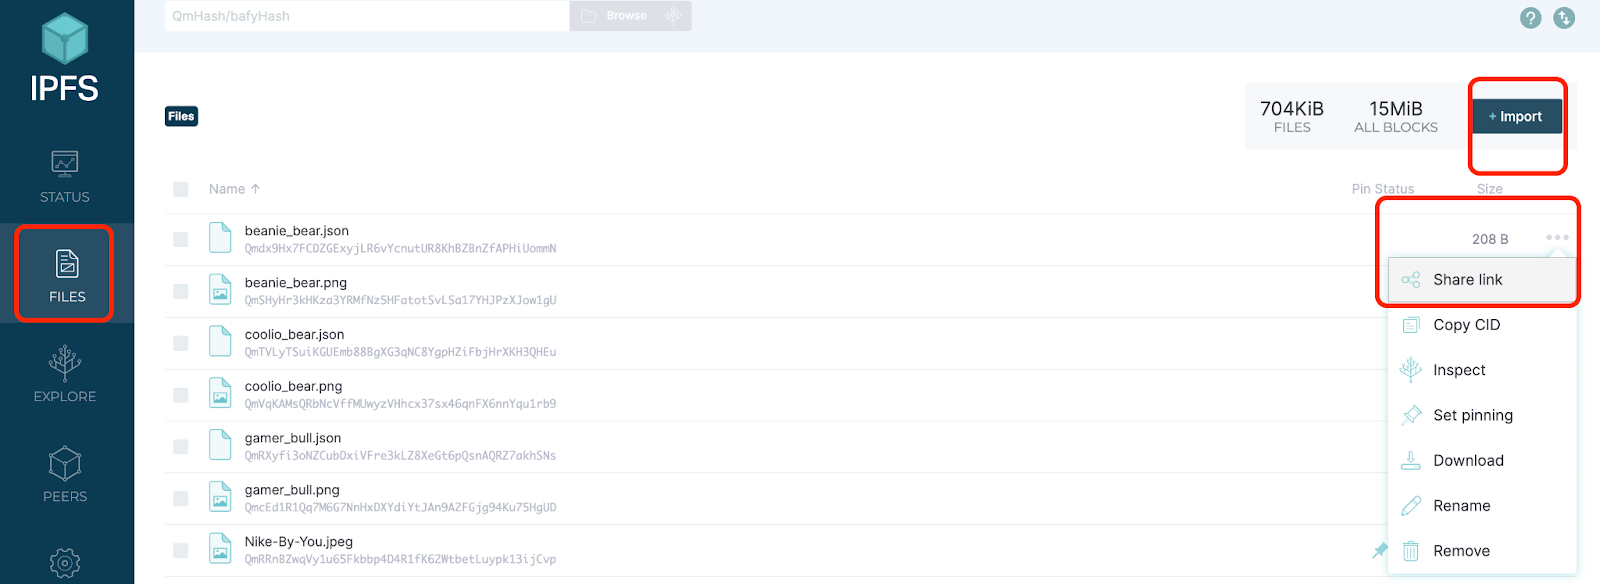
Task: Click the gamer_bull.json document icon
Action: point(220,445)
